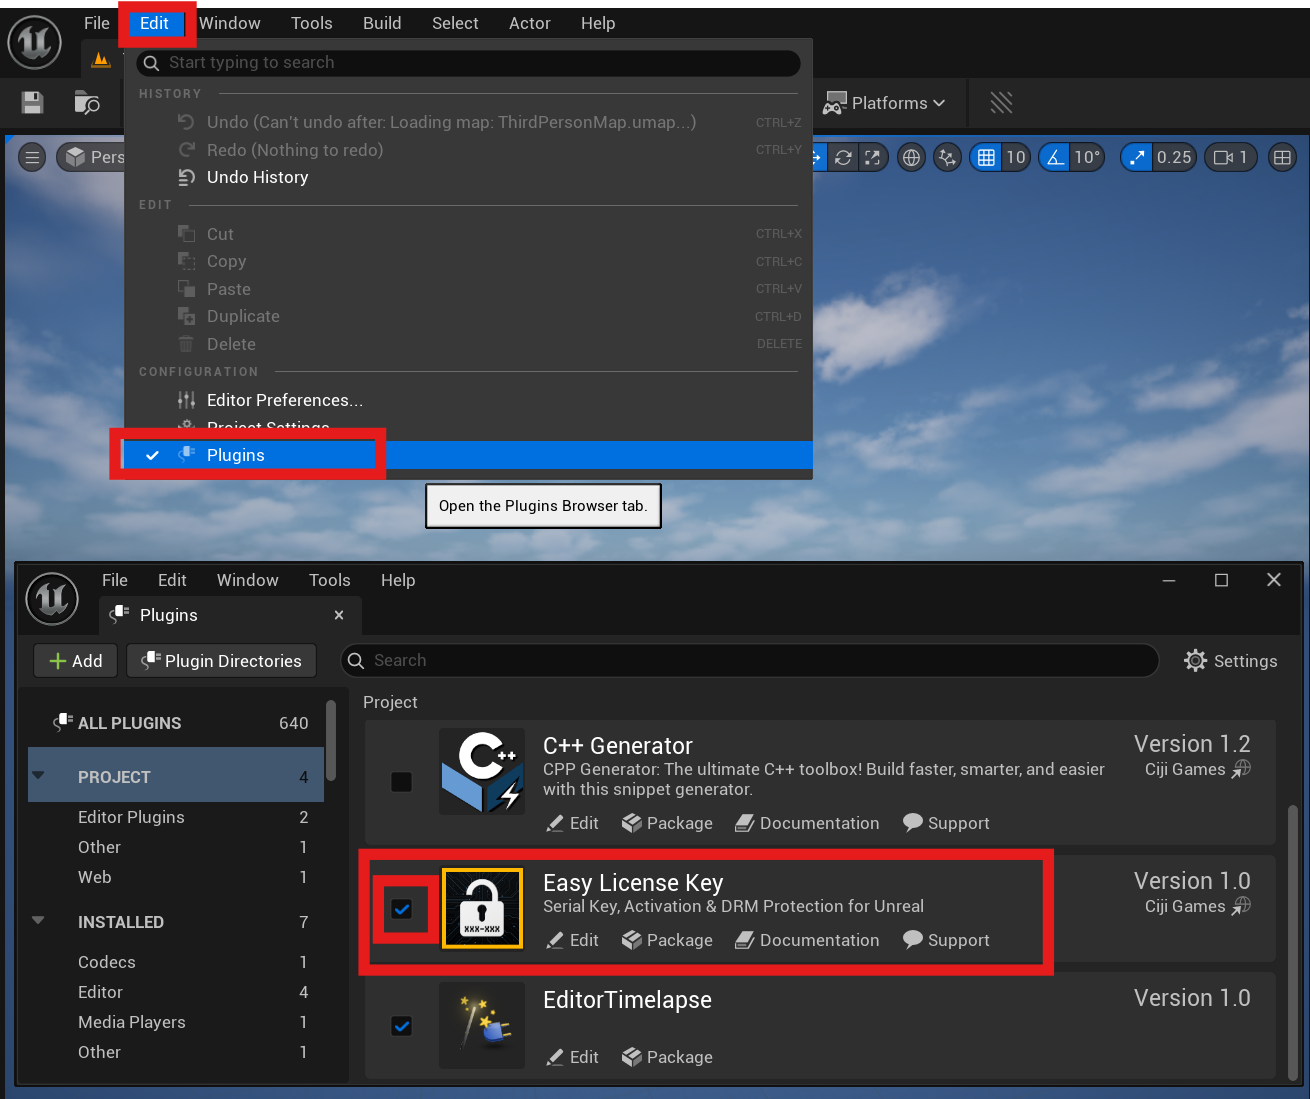Select ALL PLUGINS category
Viewport: 1310px width, 1099px height.
(176, 723)
